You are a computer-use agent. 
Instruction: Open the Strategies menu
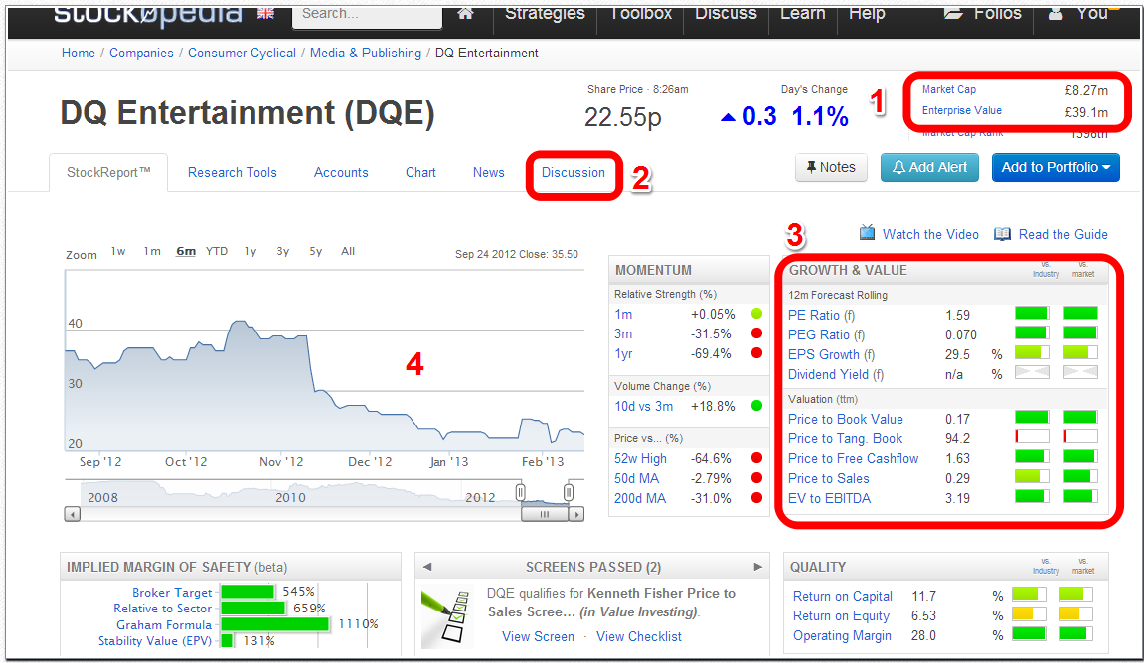pos(545,13)
